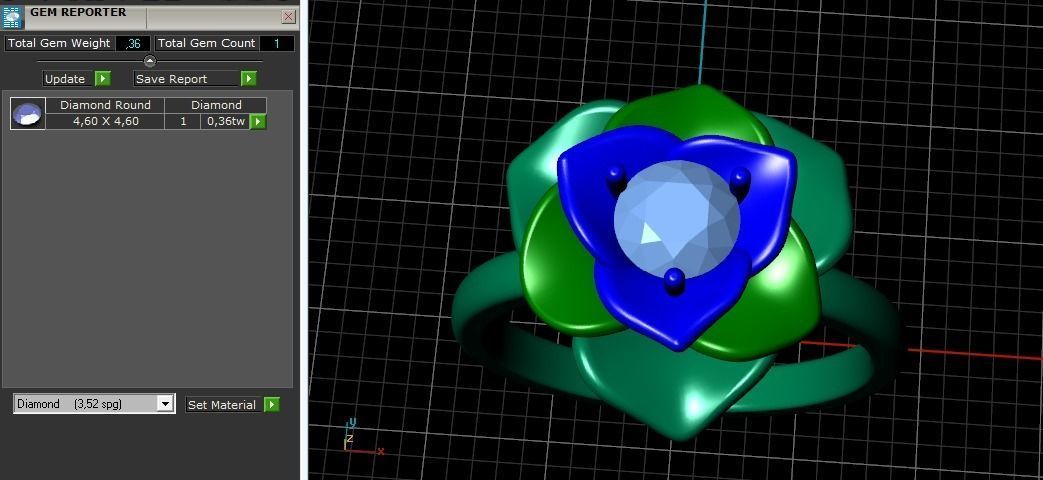Viewport: 1043px width, 480px height.
Task: Click the Total Gem Count value field
Action: 276,43
